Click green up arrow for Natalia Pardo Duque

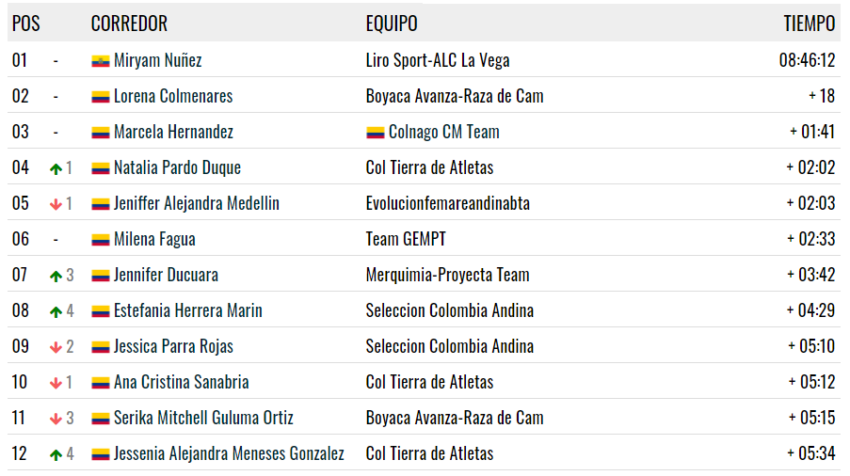56,169
